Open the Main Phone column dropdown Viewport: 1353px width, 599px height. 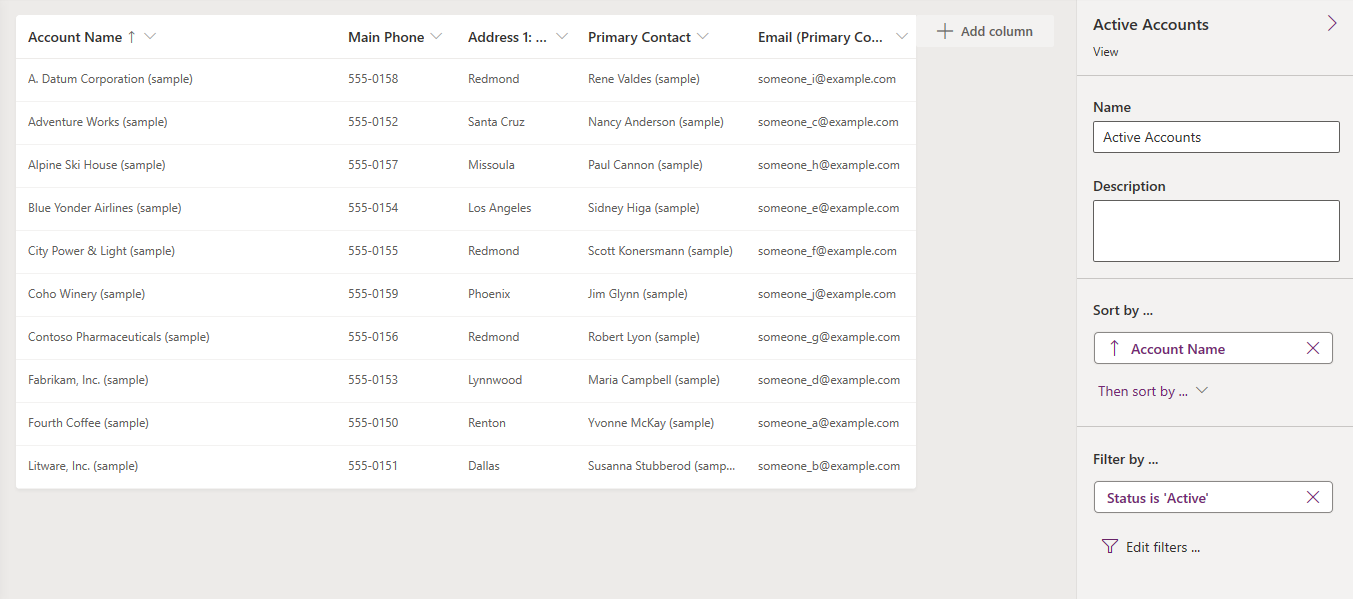(435, 37)
